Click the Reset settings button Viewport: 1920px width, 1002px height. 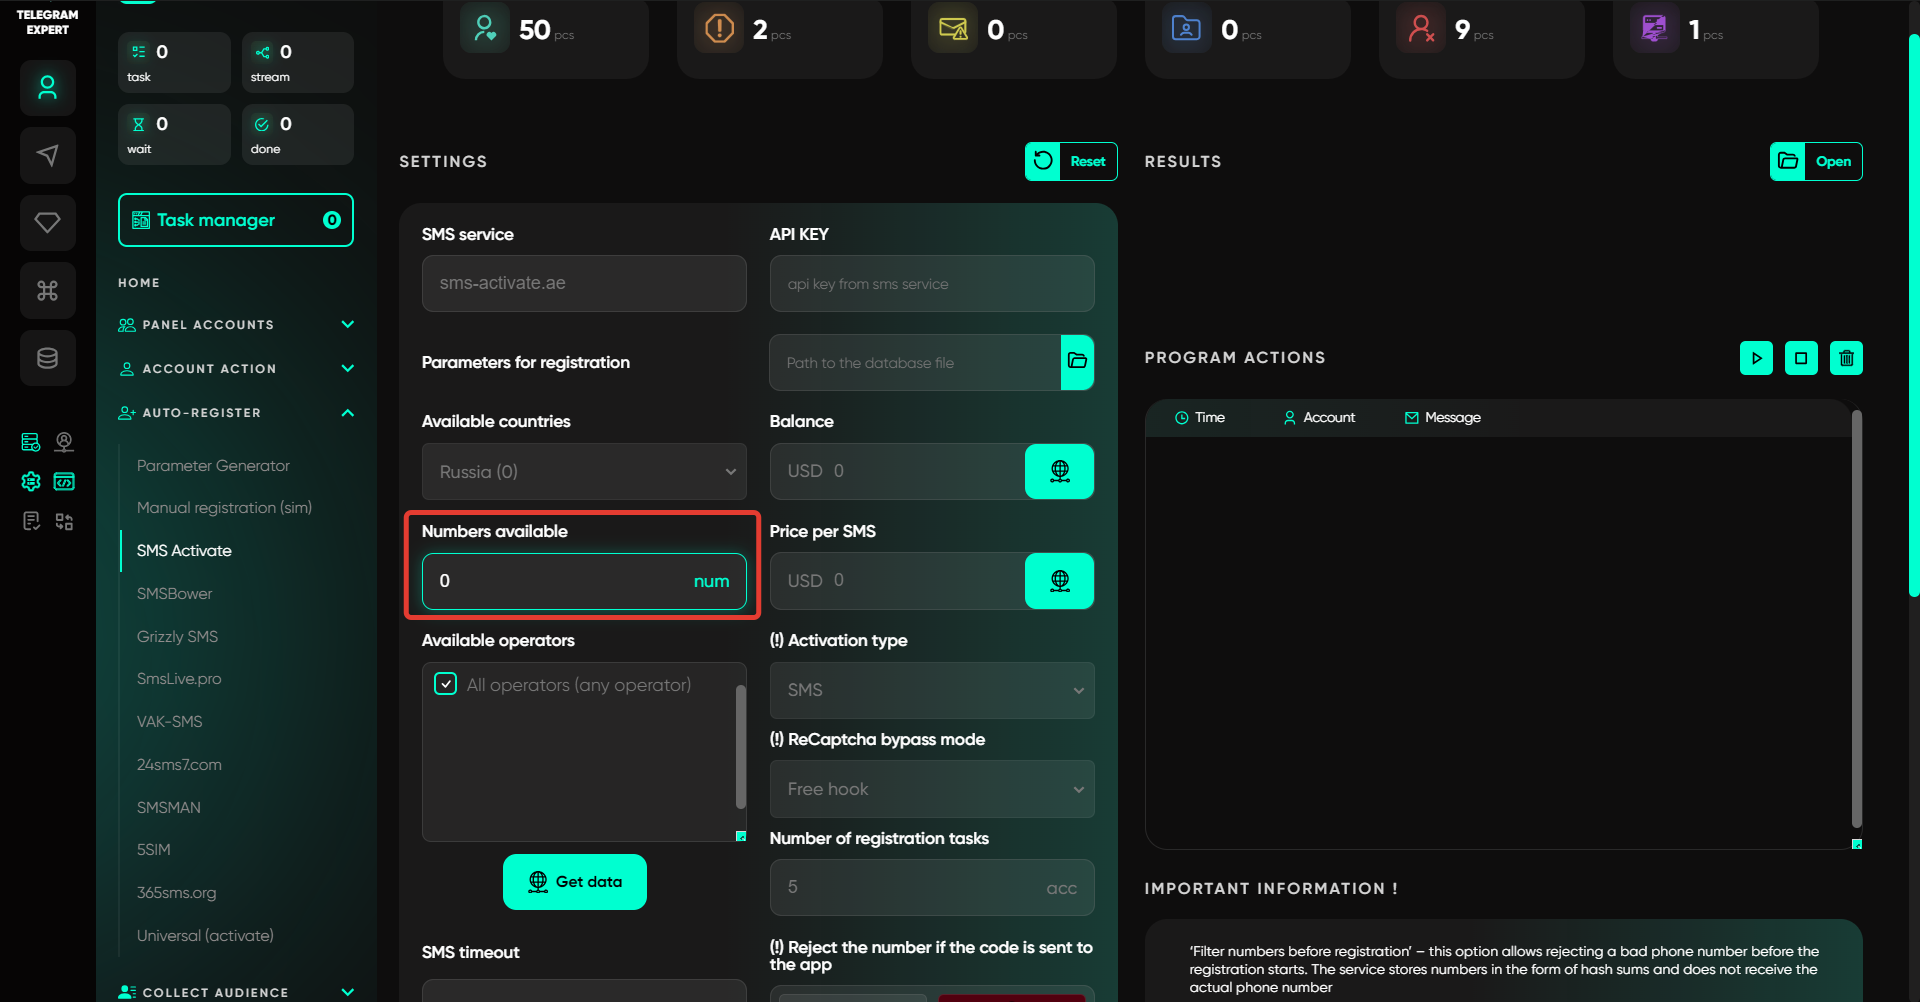tap(1071, 162)
